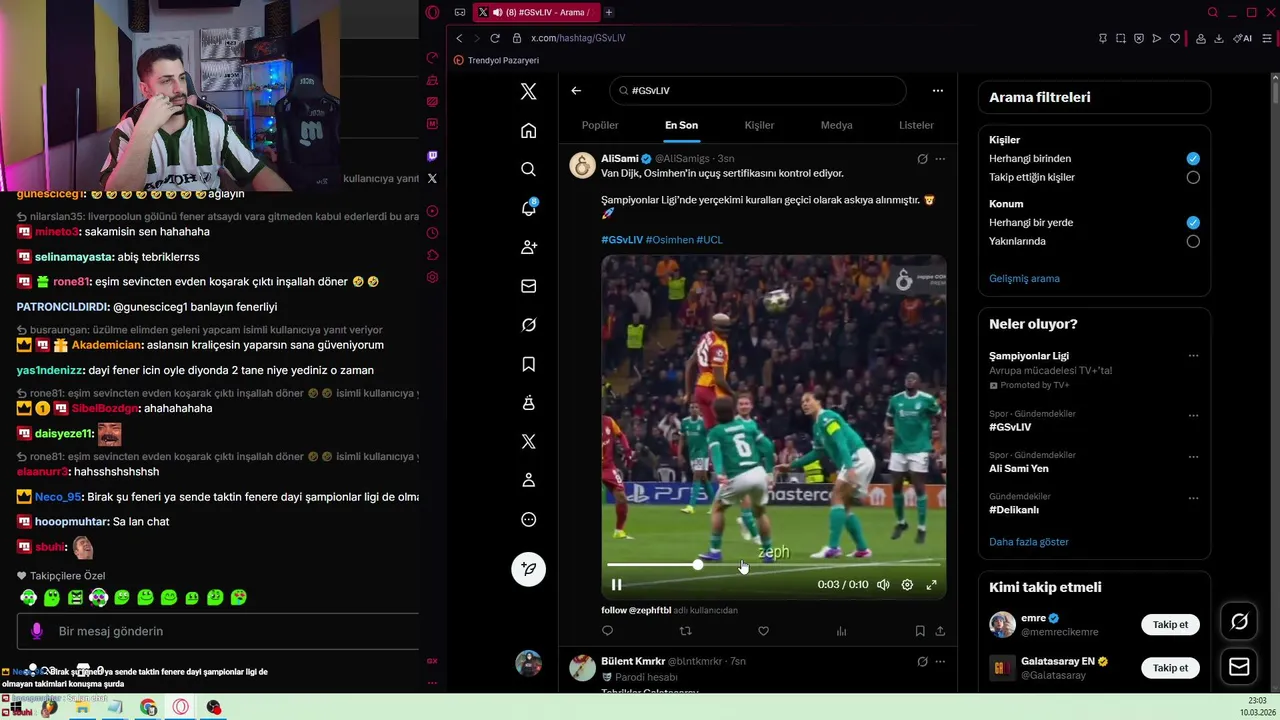The height and width of the screenshot is (720, 1280).
Task: Share AliSami's post
Action: click(x=940, y=631)
